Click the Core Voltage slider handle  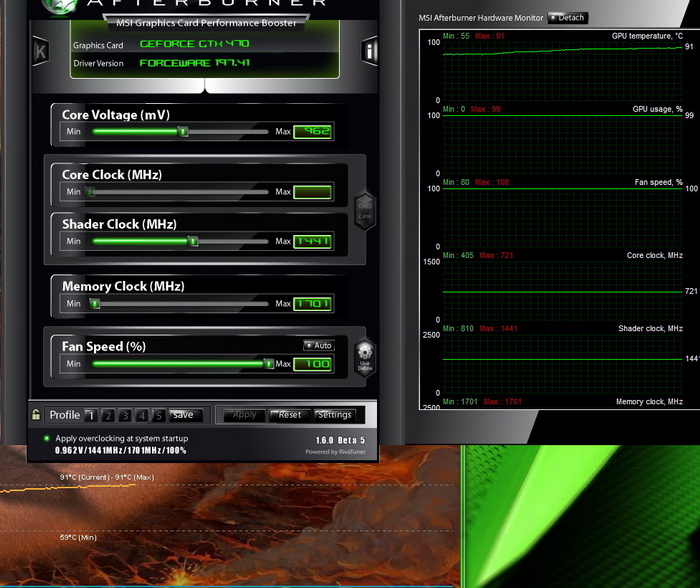(x=183, y=132)
